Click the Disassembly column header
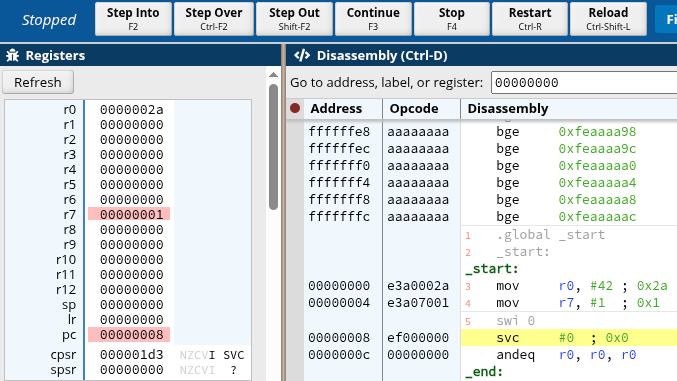The image size is (677, 381). [508, 108]
